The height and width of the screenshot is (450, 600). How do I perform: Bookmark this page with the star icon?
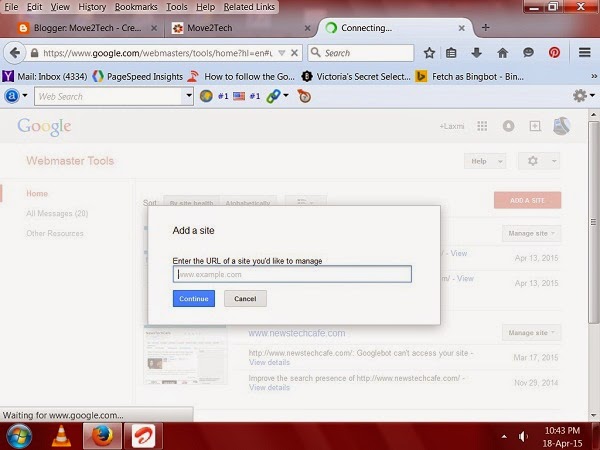coord(429,53)
